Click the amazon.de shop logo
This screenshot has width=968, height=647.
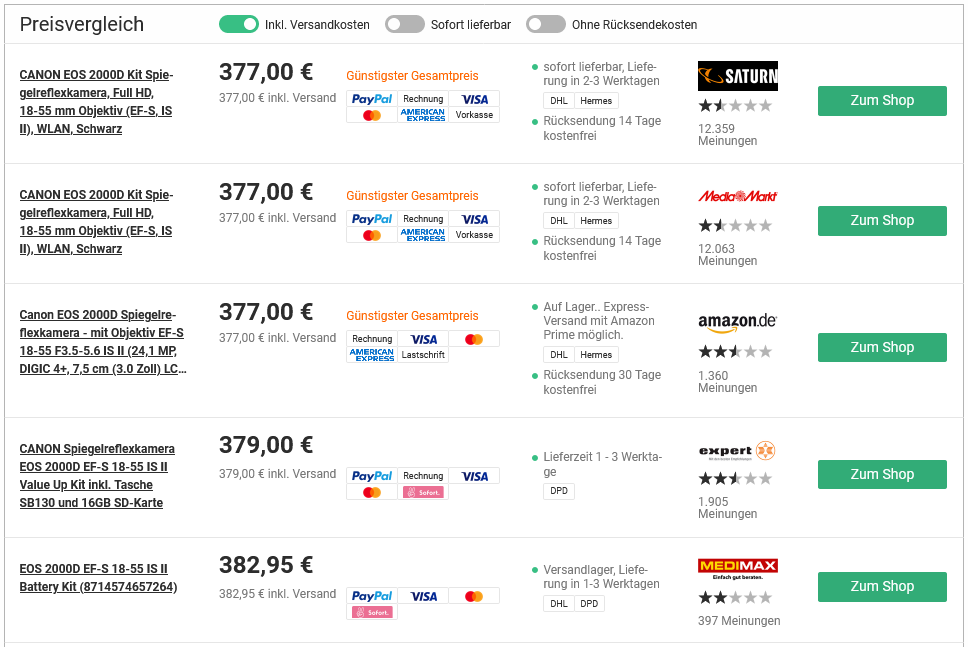click(737, 322)
